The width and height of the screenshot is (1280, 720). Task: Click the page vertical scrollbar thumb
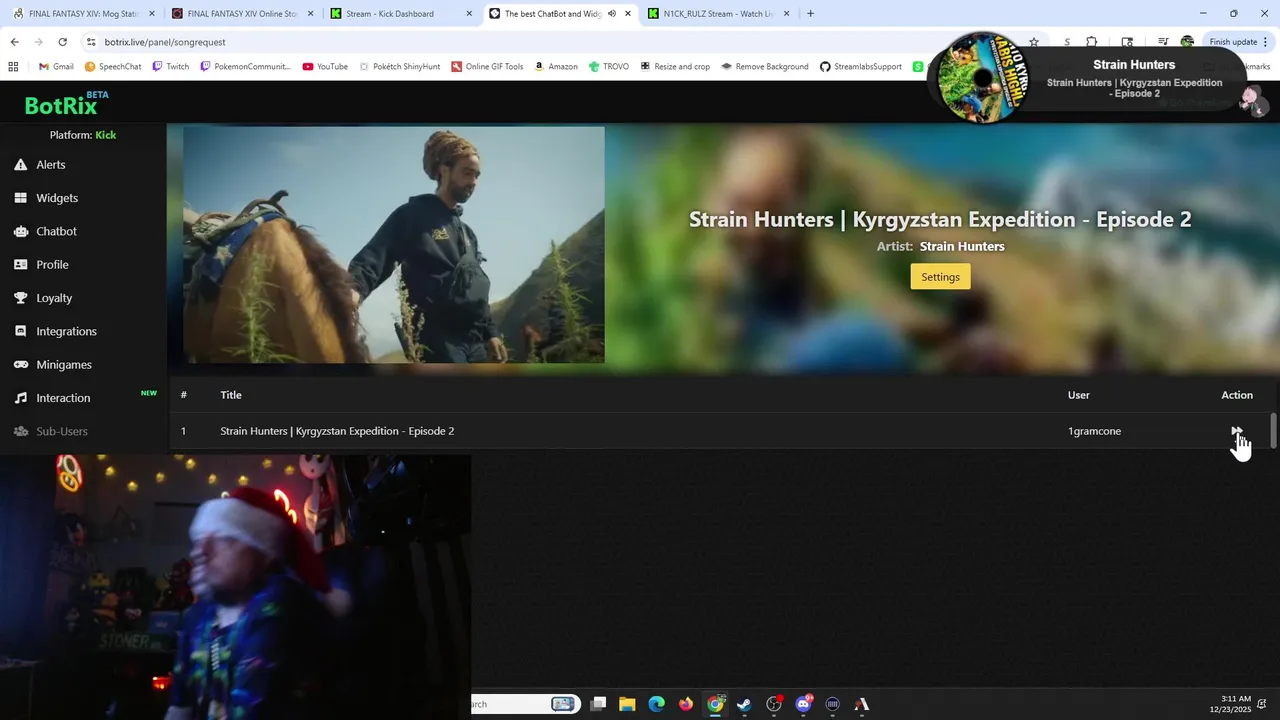tap(1273, 431)
